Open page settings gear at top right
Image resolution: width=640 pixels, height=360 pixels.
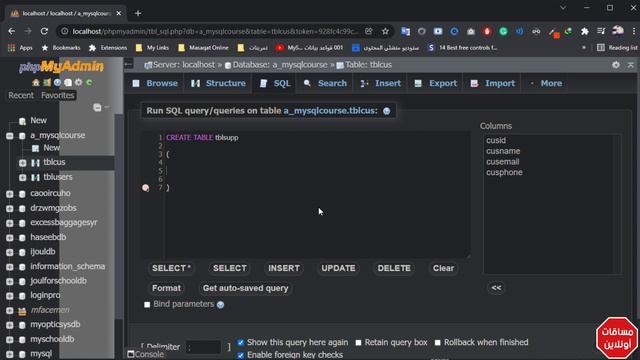pyautogui.click(x=616, y=65)
